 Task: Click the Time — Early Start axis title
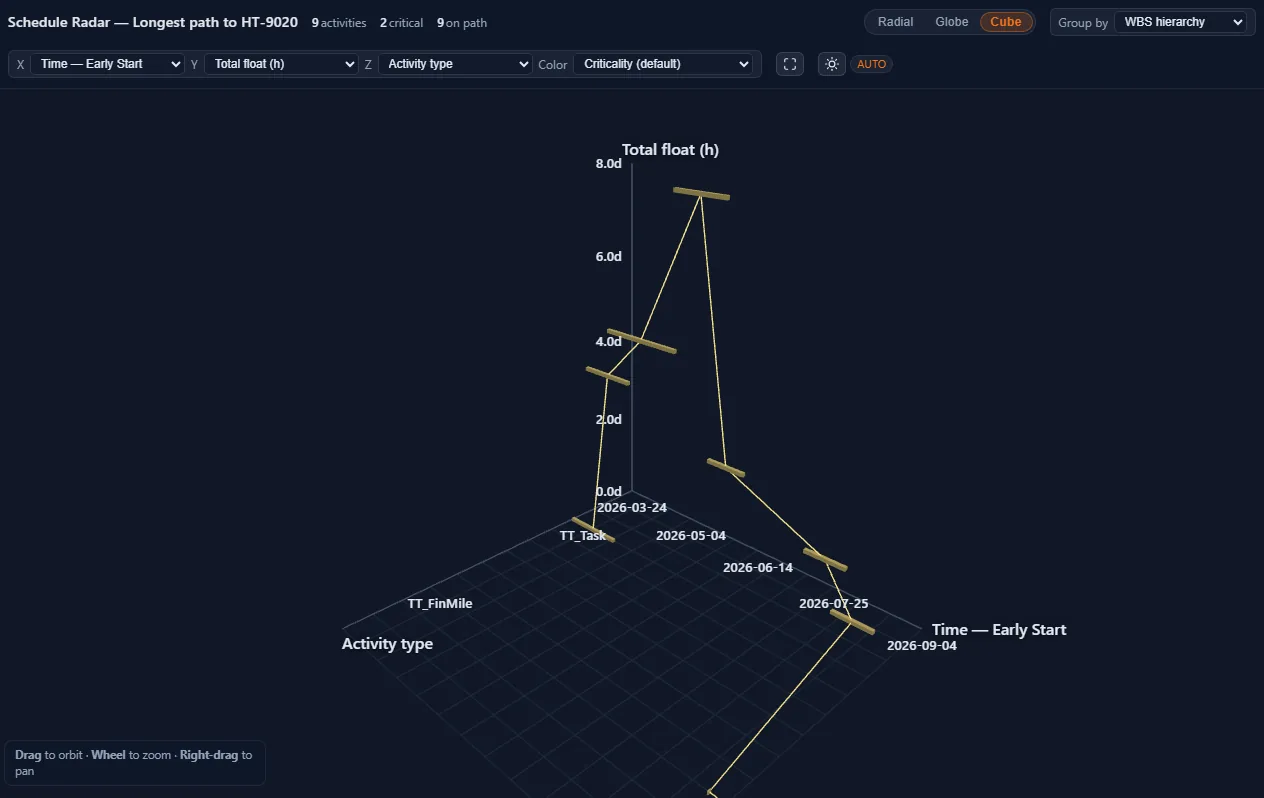(x=999, y=630)
